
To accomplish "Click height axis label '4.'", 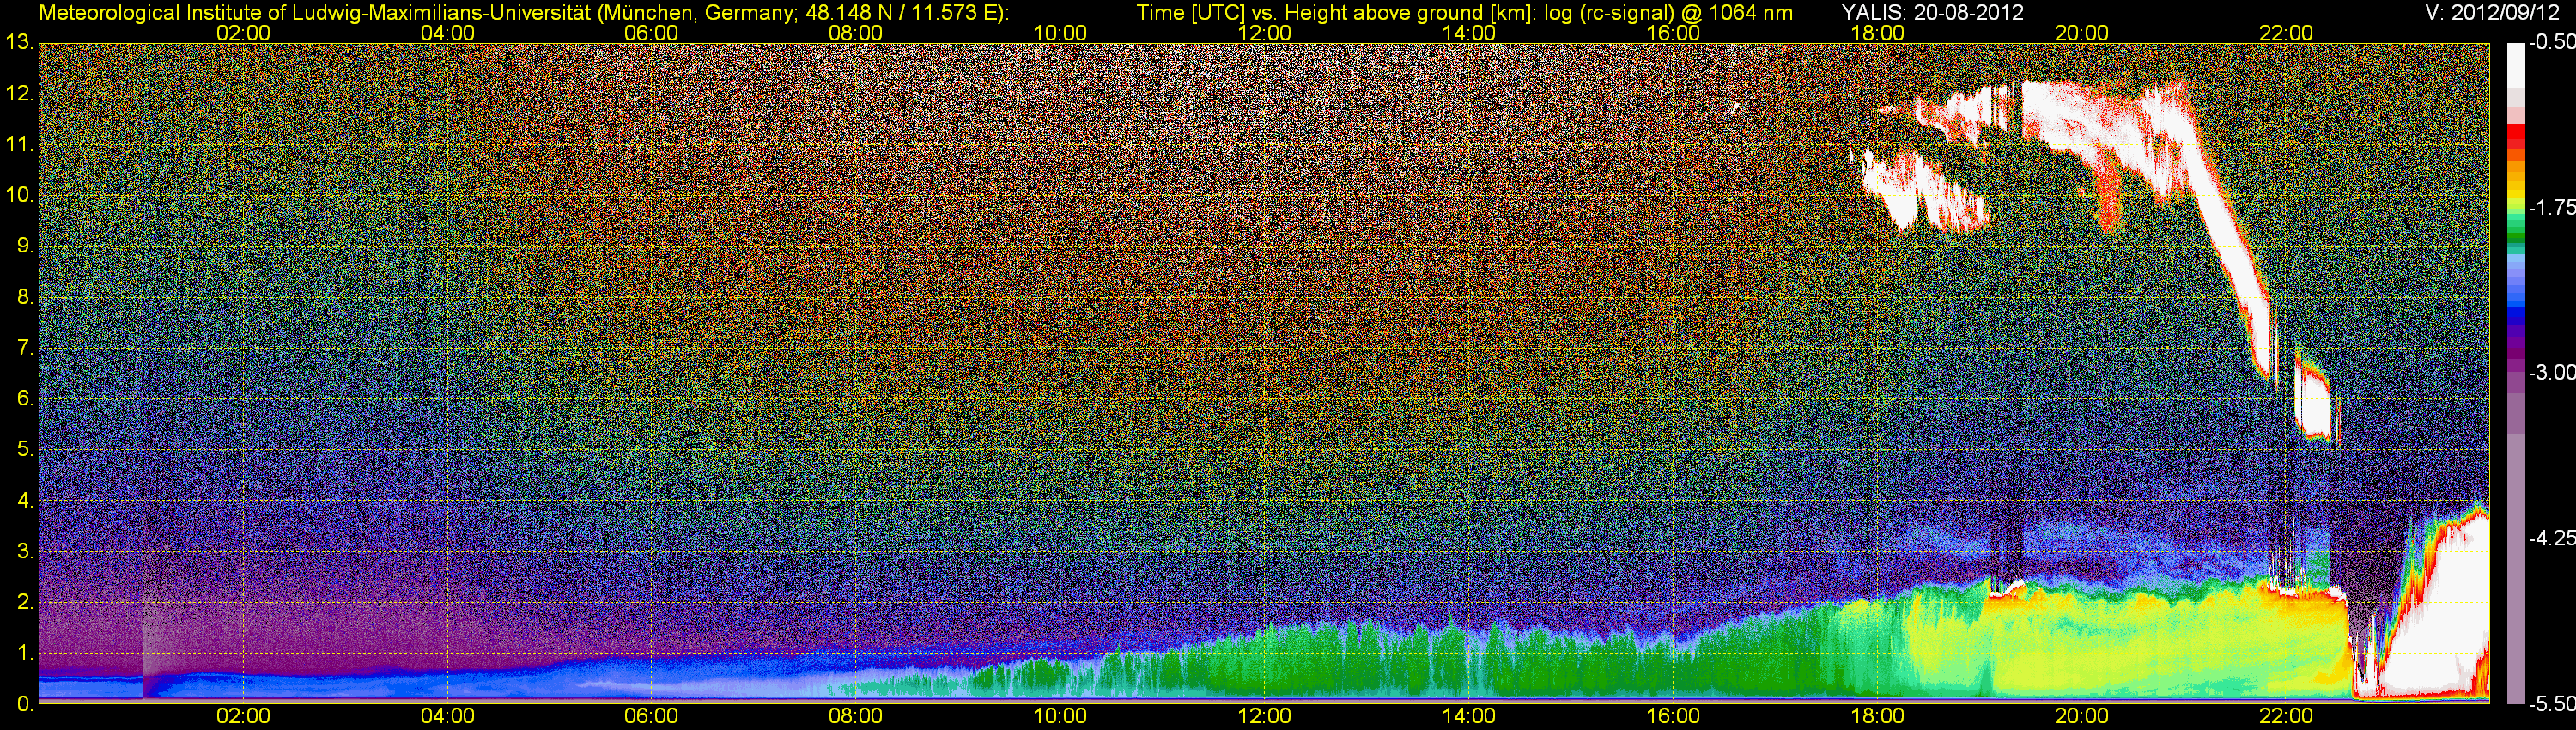I will coord(25,501).
